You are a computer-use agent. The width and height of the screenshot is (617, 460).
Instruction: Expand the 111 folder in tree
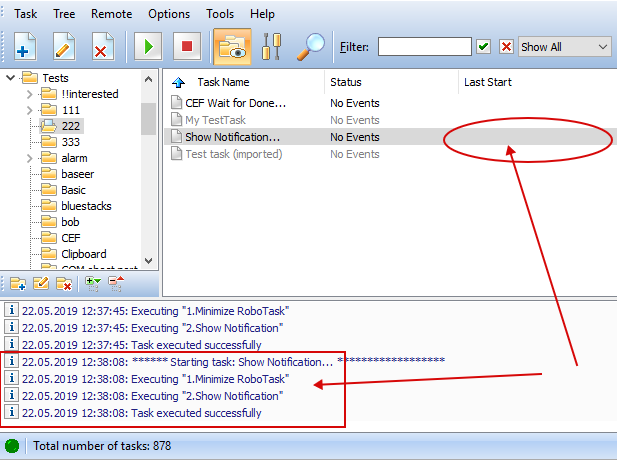tap(29, 110)
